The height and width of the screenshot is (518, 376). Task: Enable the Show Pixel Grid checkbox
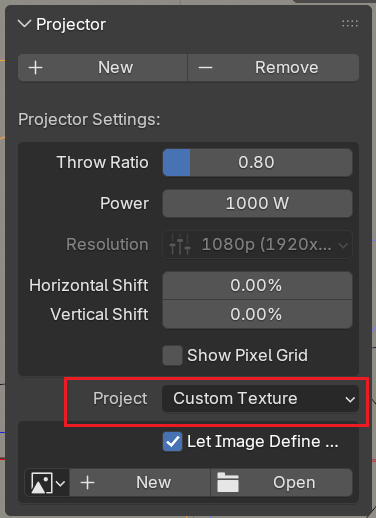click(x=172, y=355)
